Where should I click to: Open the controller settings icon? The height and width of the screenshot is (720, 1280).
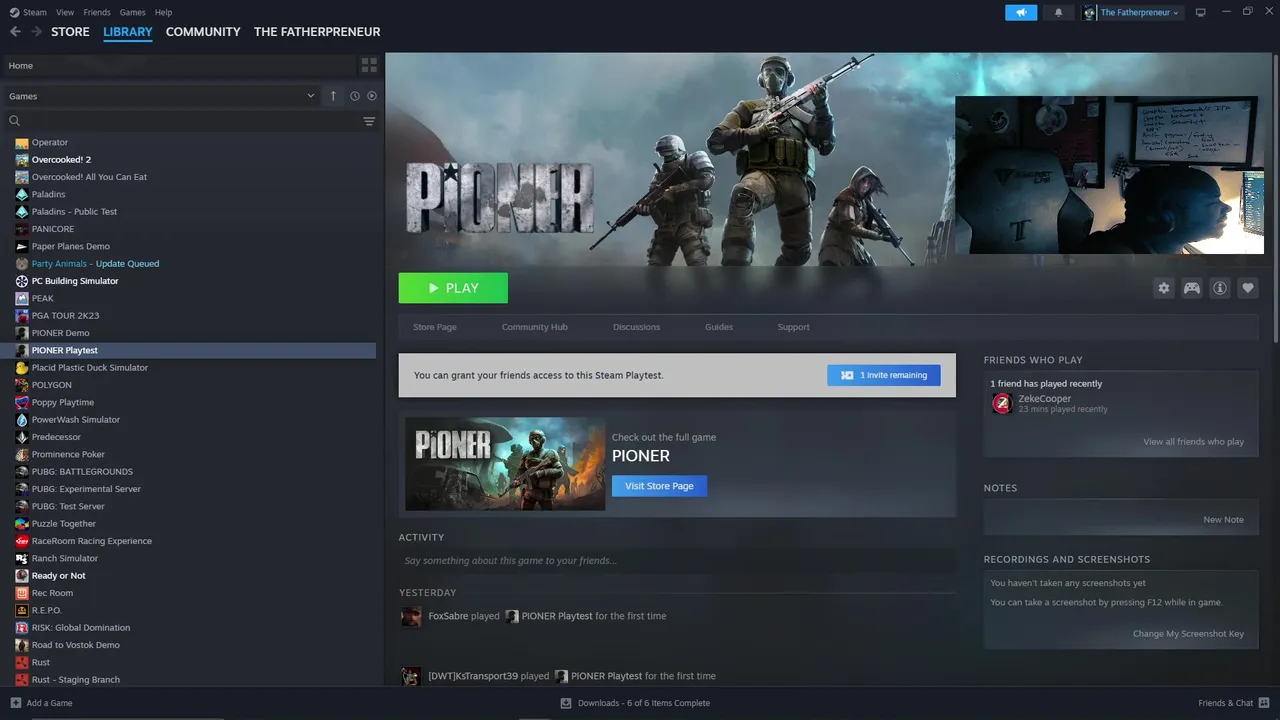pyautogui.click(x=1192, y=288)
